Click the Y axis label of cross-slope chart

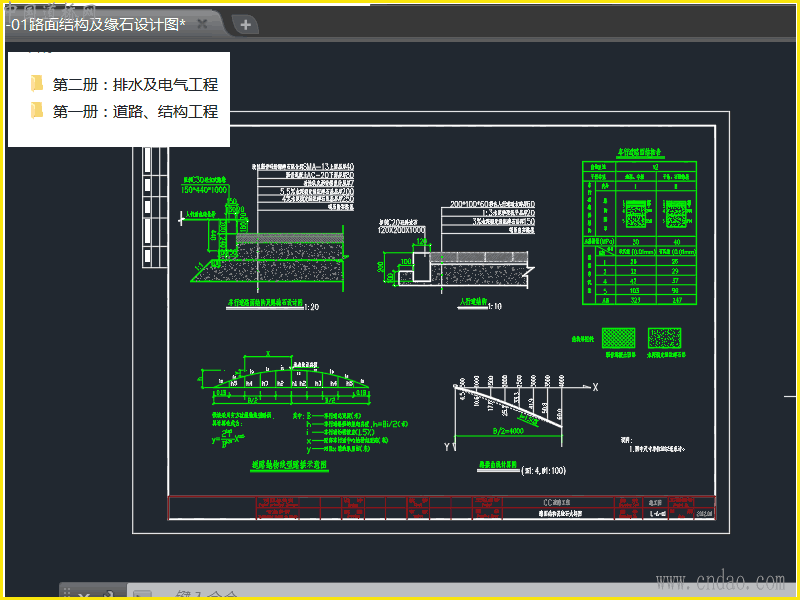pyautogui.click(x=447, y=447)
